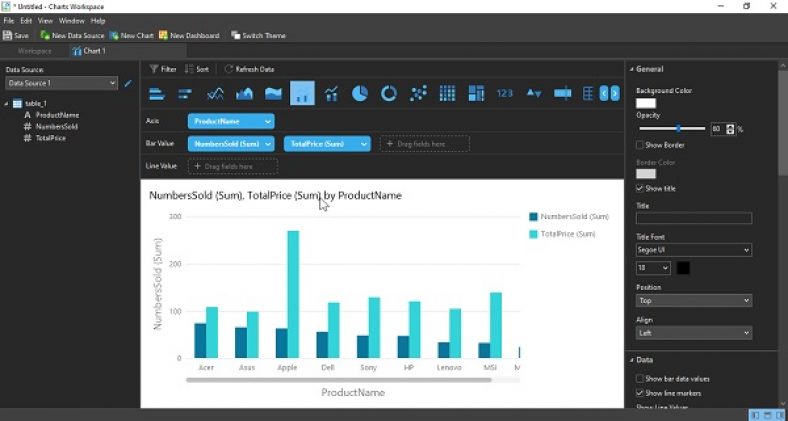Screen dimensions: 788x421
Task: Switch to horizontal bar chart icon
Action: 157,93
